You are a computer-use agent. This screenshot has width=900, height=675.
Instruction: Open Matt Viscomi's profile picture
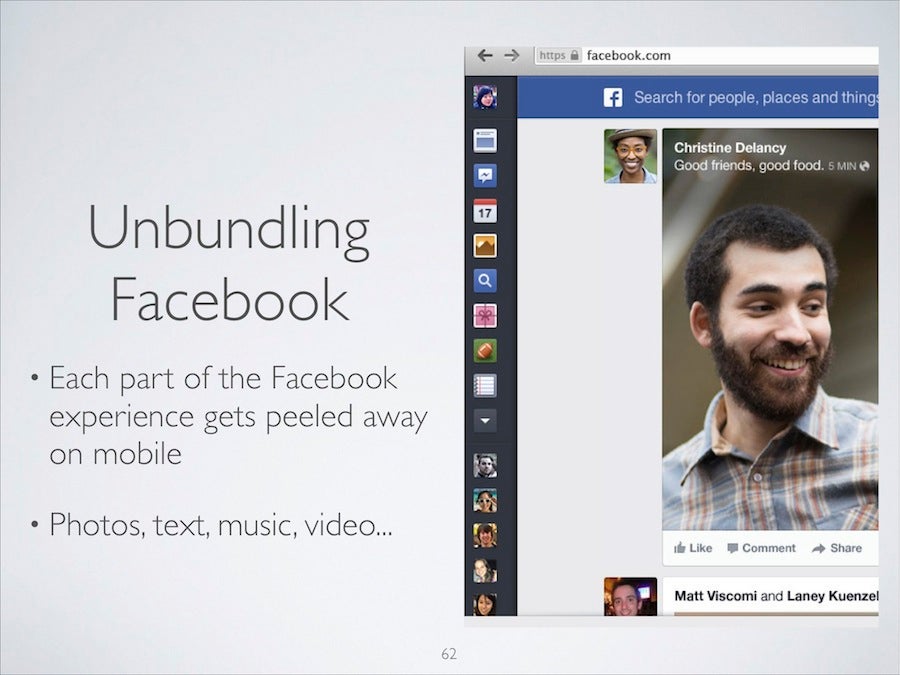[630, 597]
